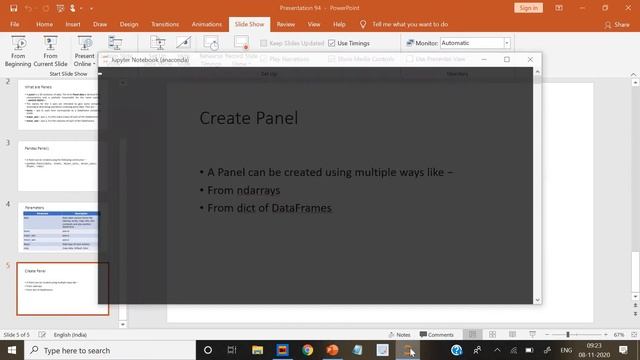Expand the Present Online dropdown arrow
Viewport: 640px width, 360px height.
(94, 64)
